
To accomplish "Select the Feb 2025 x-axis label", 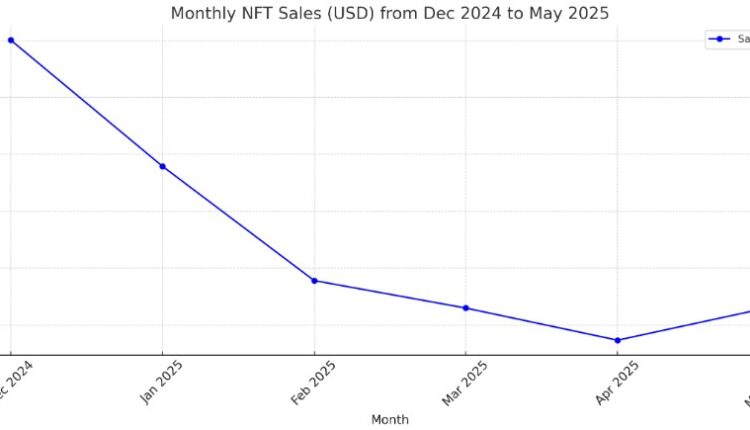I will (313, 382).
